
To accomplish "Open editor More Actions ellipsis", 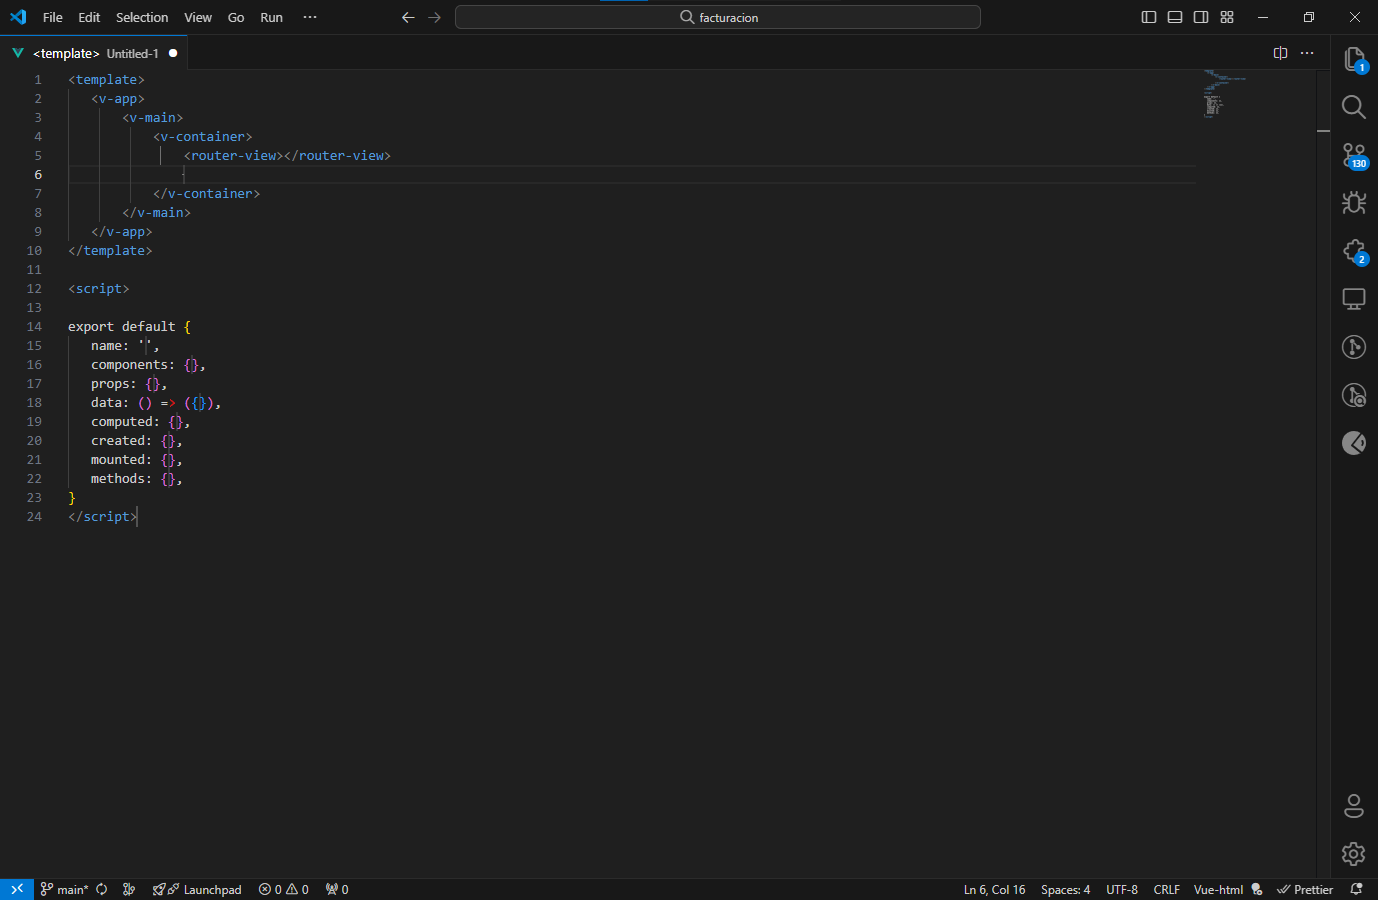I will [x=1307, y=53].
